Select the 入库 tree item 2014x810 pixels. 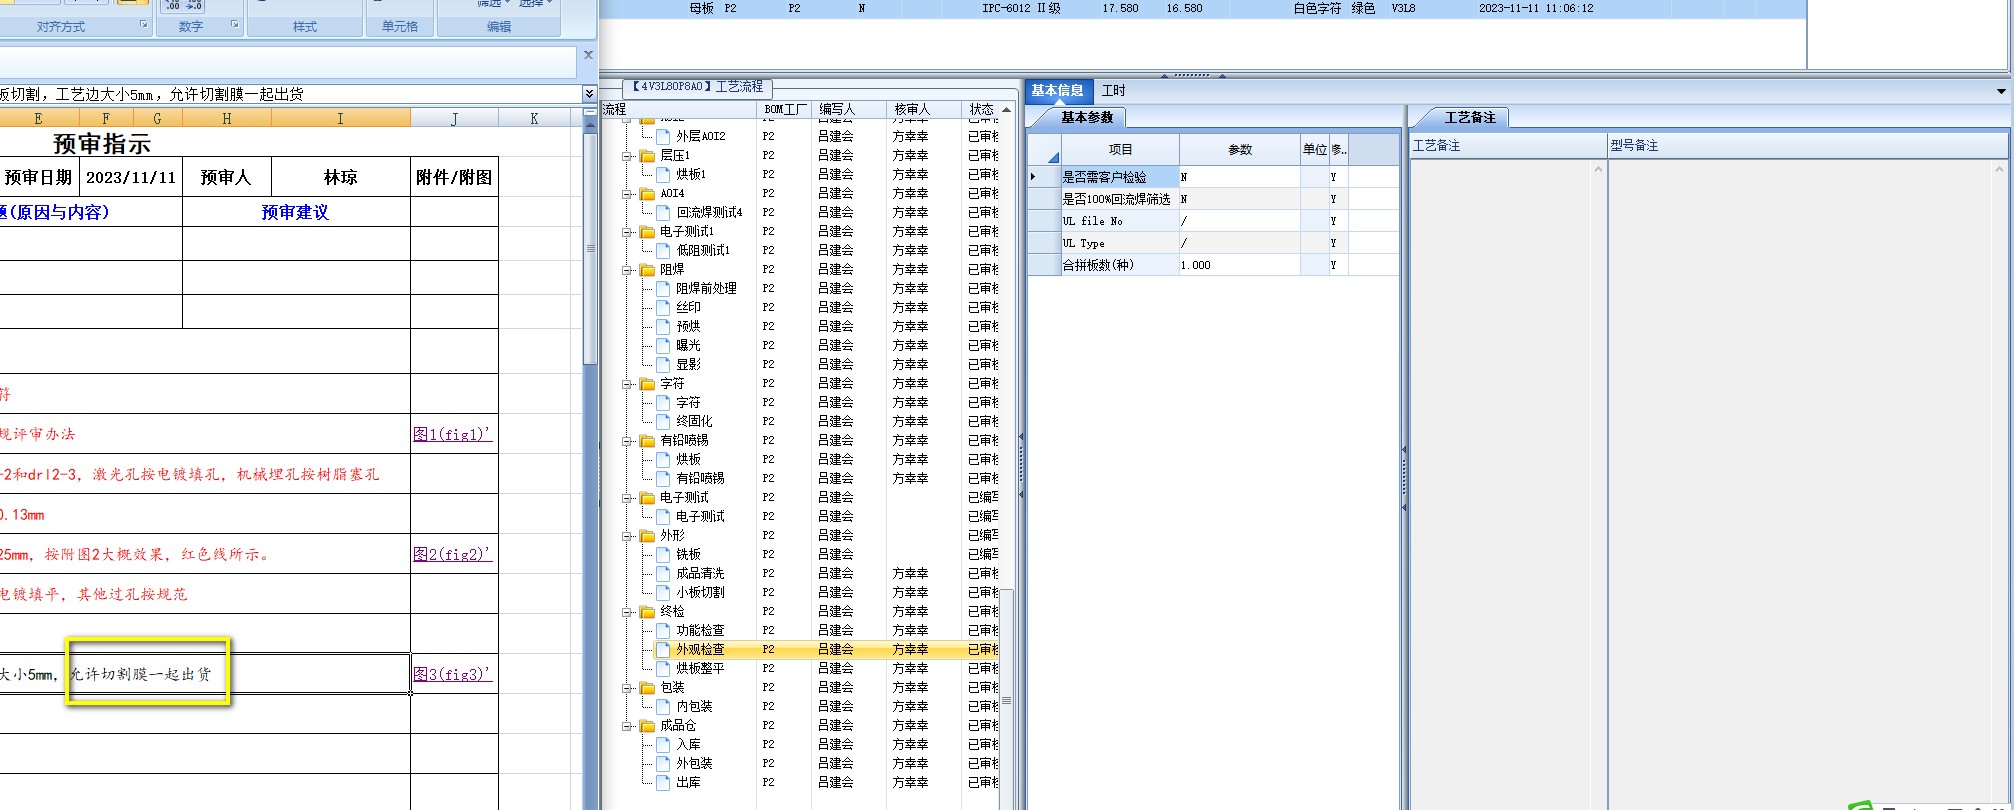pyautogui.click(x=688, y=744)
